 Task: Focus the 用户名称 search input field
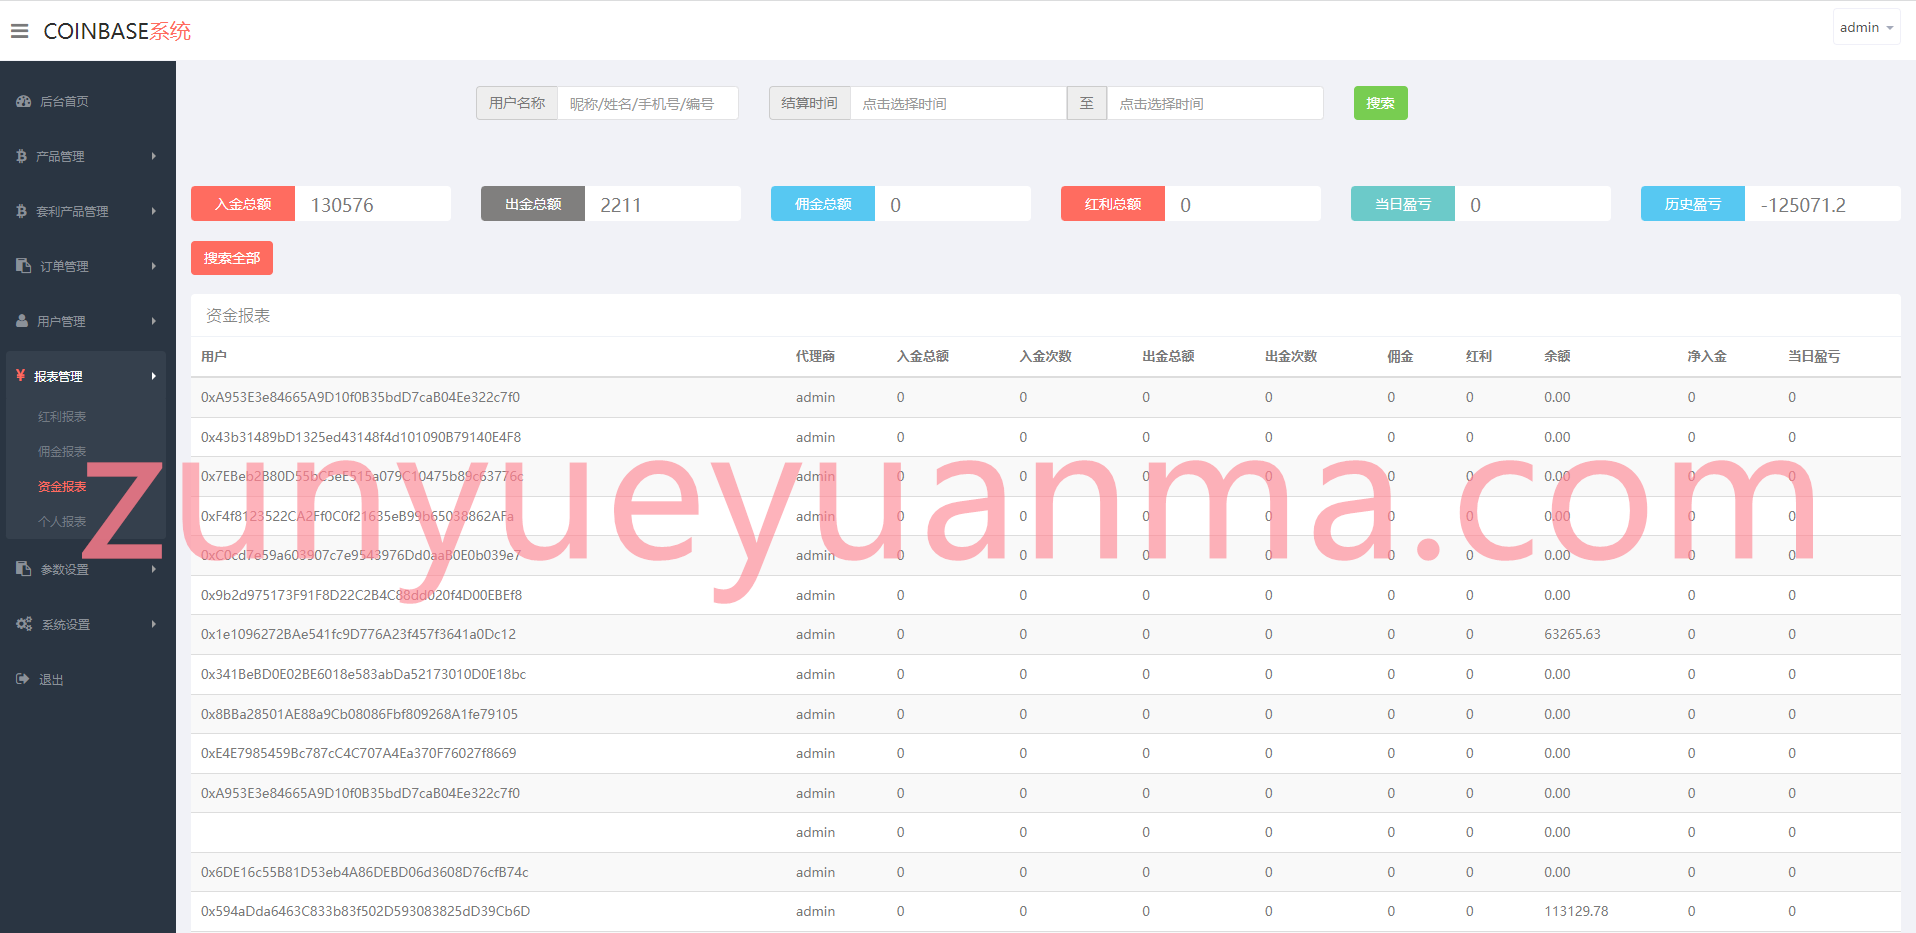(647, 103)
